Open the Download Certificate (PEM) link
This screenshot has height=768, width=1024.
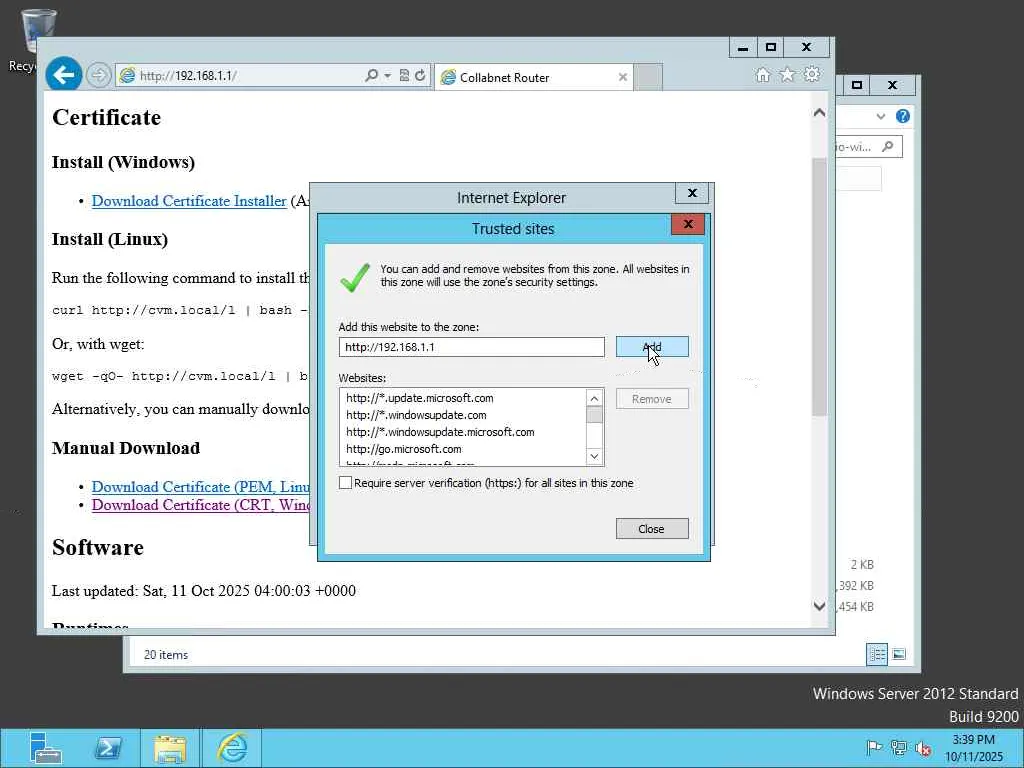(x=200, y=487)
